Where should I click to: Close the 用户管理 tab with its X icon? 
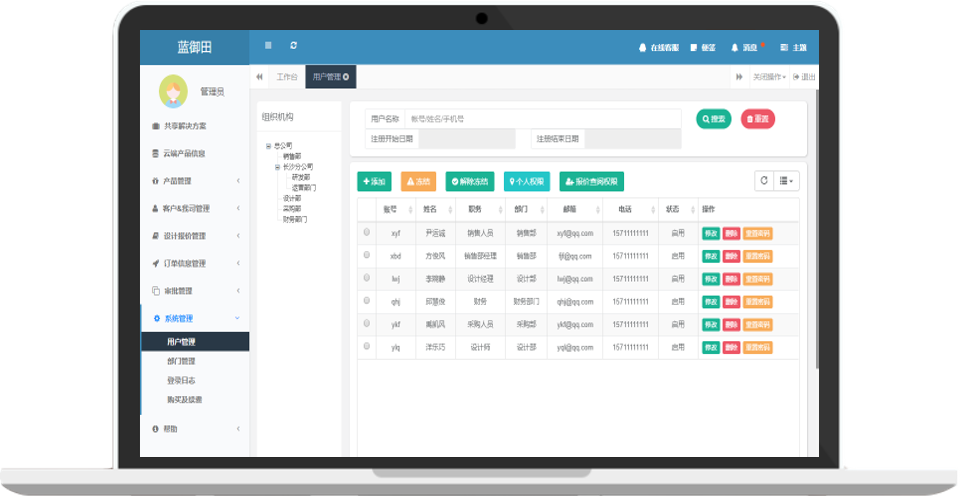pos(346,77)
